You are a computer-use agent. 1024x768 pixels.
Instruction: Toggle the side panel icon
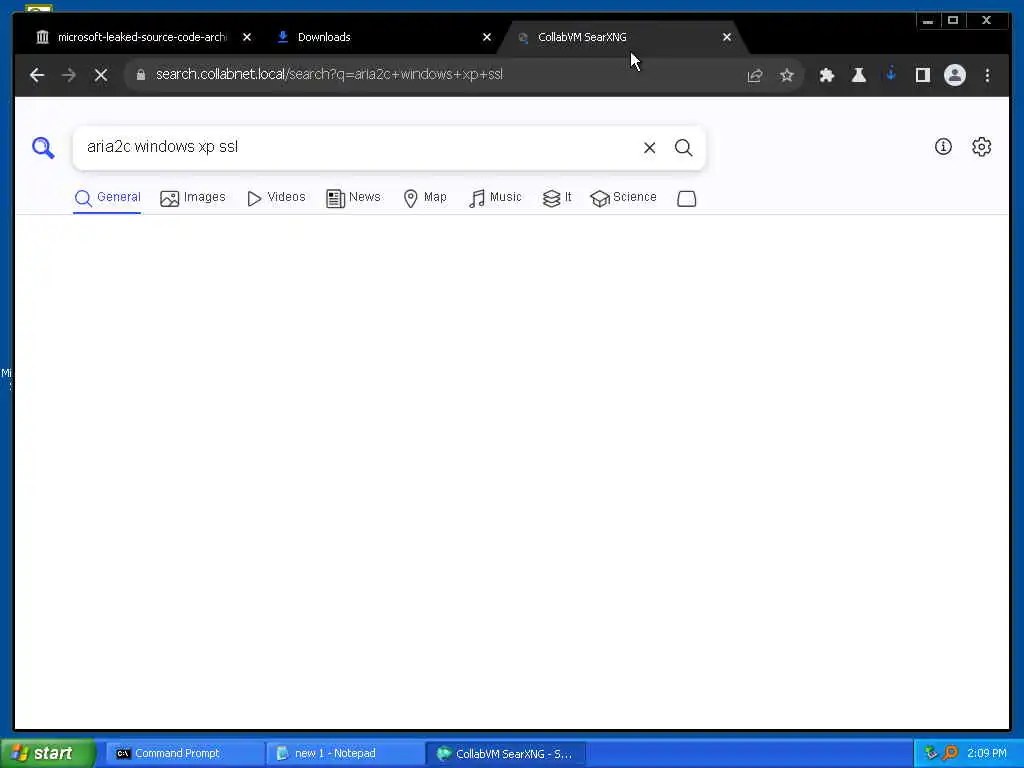point(923,75)
